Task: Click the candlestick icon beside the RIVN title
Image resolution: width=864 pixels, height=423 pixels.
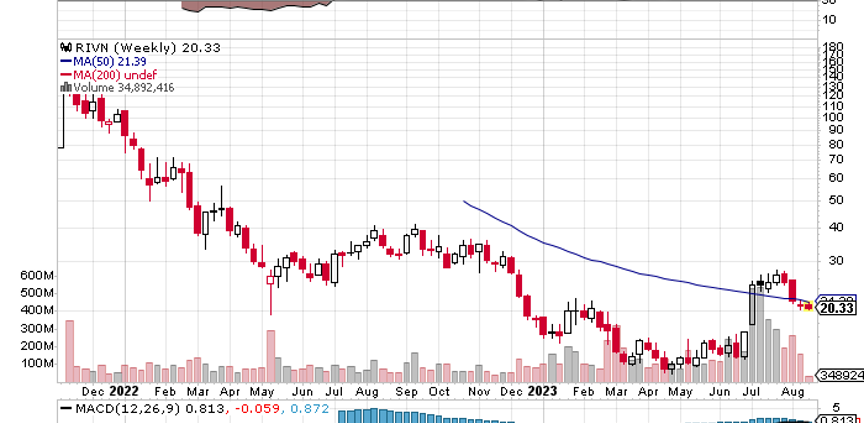Action: coord(65,46)
